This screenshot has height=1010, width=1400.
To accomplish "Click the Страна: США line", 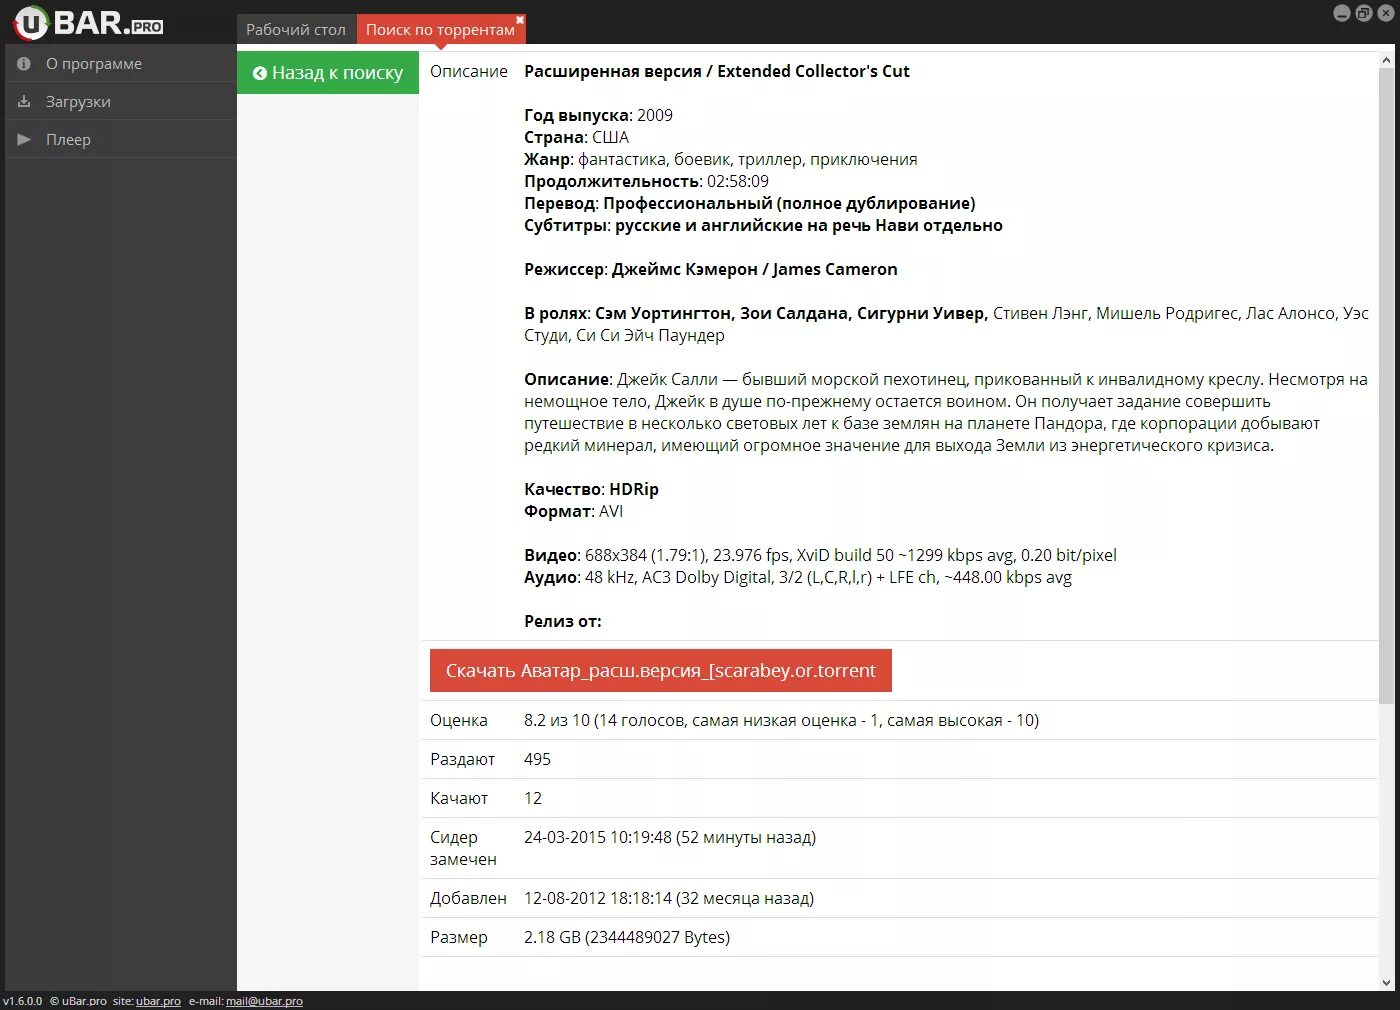I will tap(576, 137).
